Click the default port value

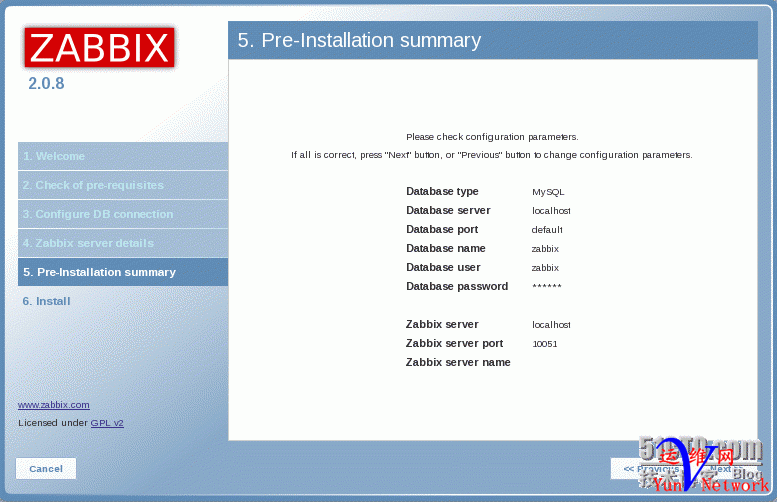tap(547, 229)
